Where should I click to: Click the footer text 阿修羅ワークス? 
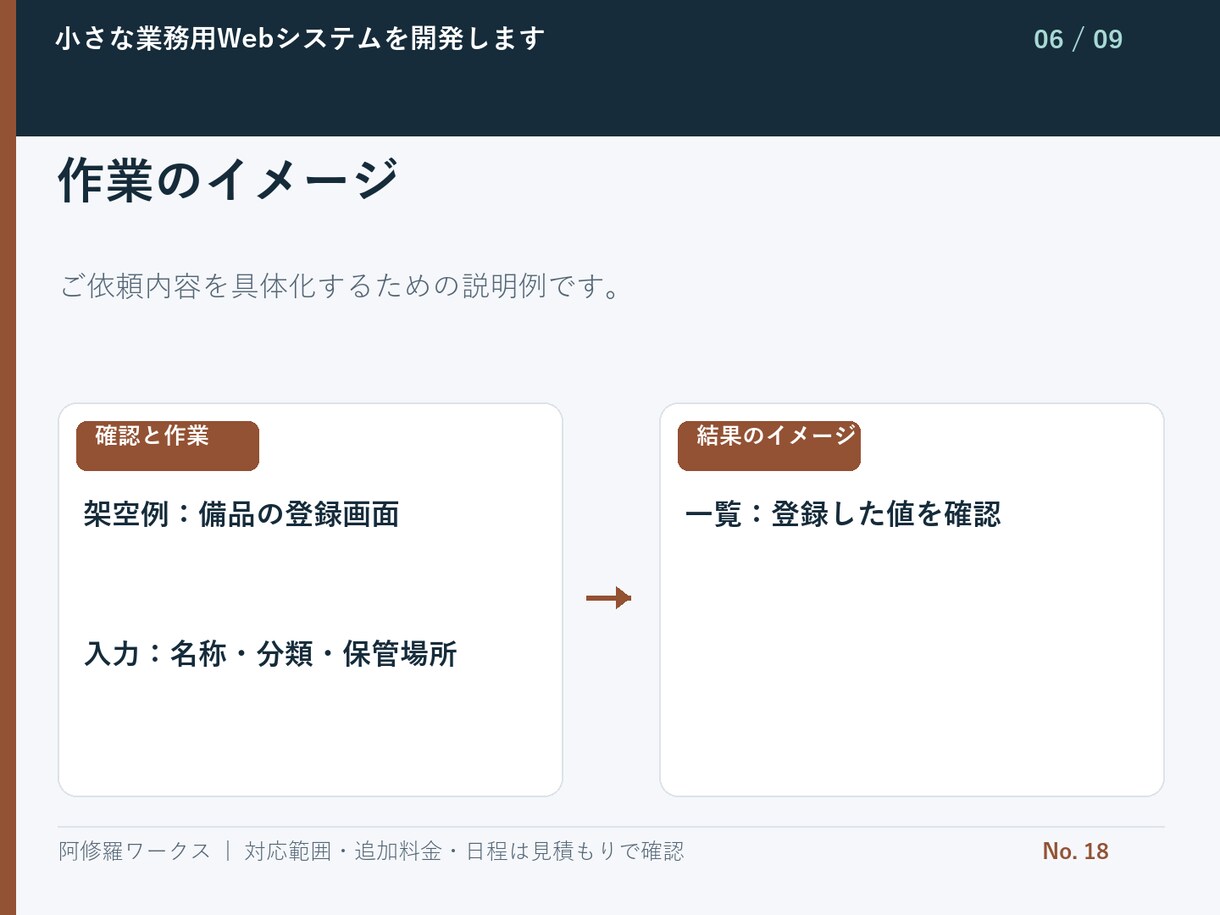coord(135,851)
